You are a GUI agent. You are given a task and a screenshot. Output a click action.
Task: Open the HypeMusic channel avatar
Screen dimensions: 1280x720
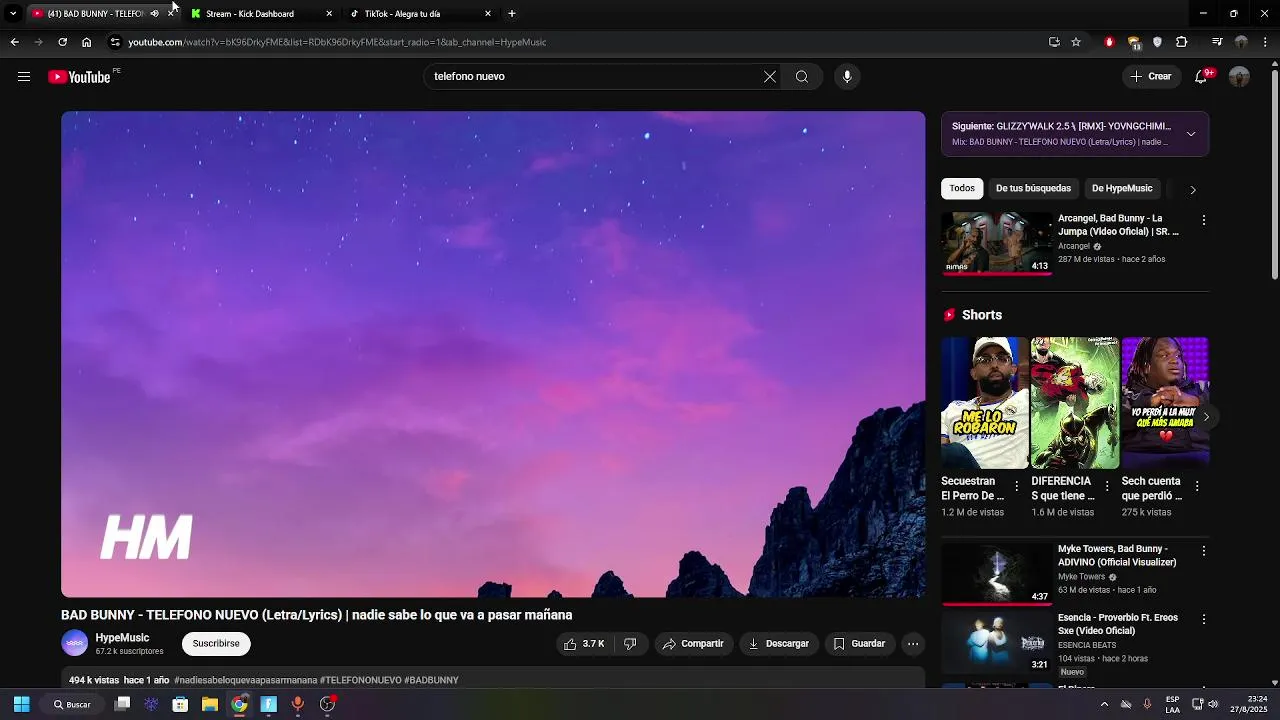(x=75, y=644)
